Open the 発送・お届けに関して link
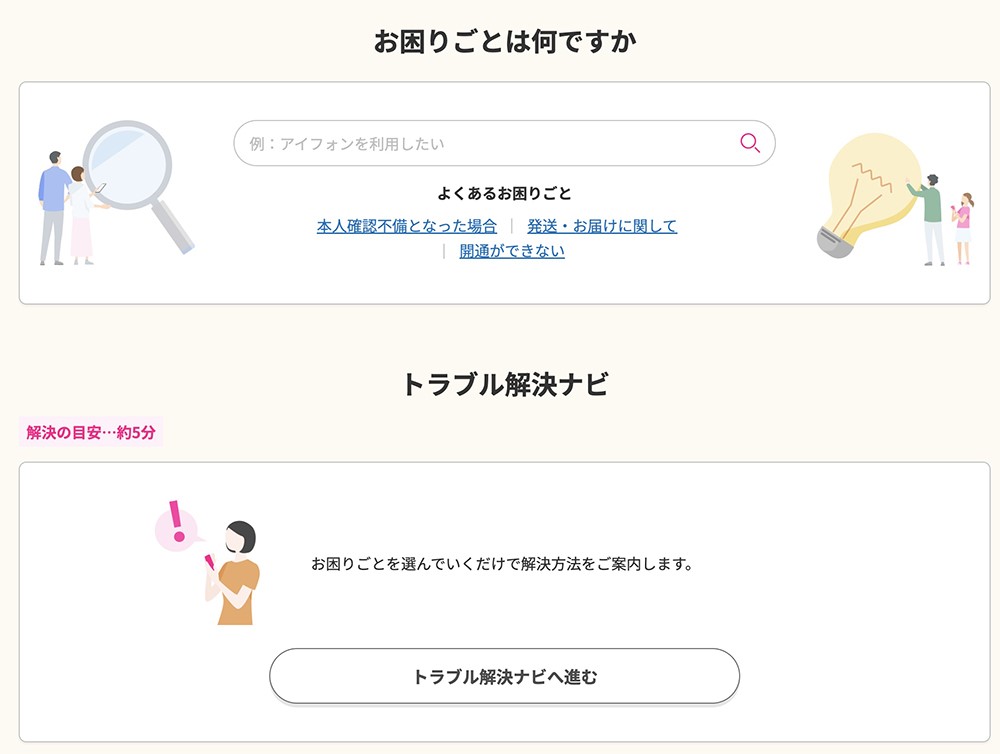This screenshot has height=754, width=1000. [602, 226]
